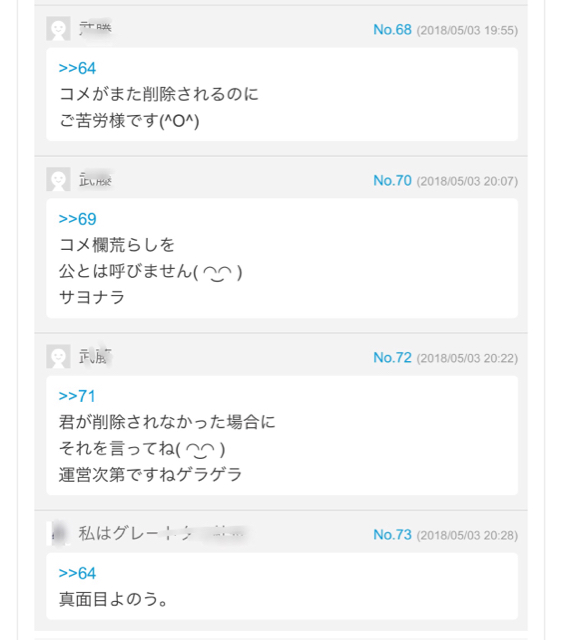Open the No.72 comment number link
Screen dimensions: 562x640
coord(392,358)
